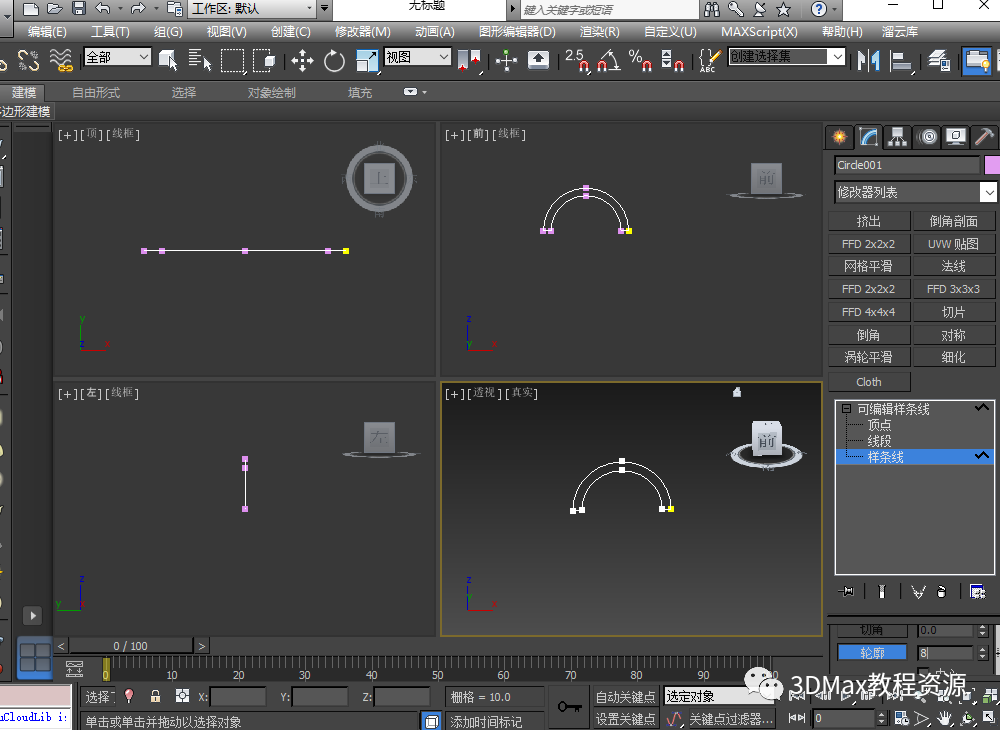The image size is (1000, 730).
Task: Switch to the 自由形式 ribbon tab
Action: click(96, 92)
